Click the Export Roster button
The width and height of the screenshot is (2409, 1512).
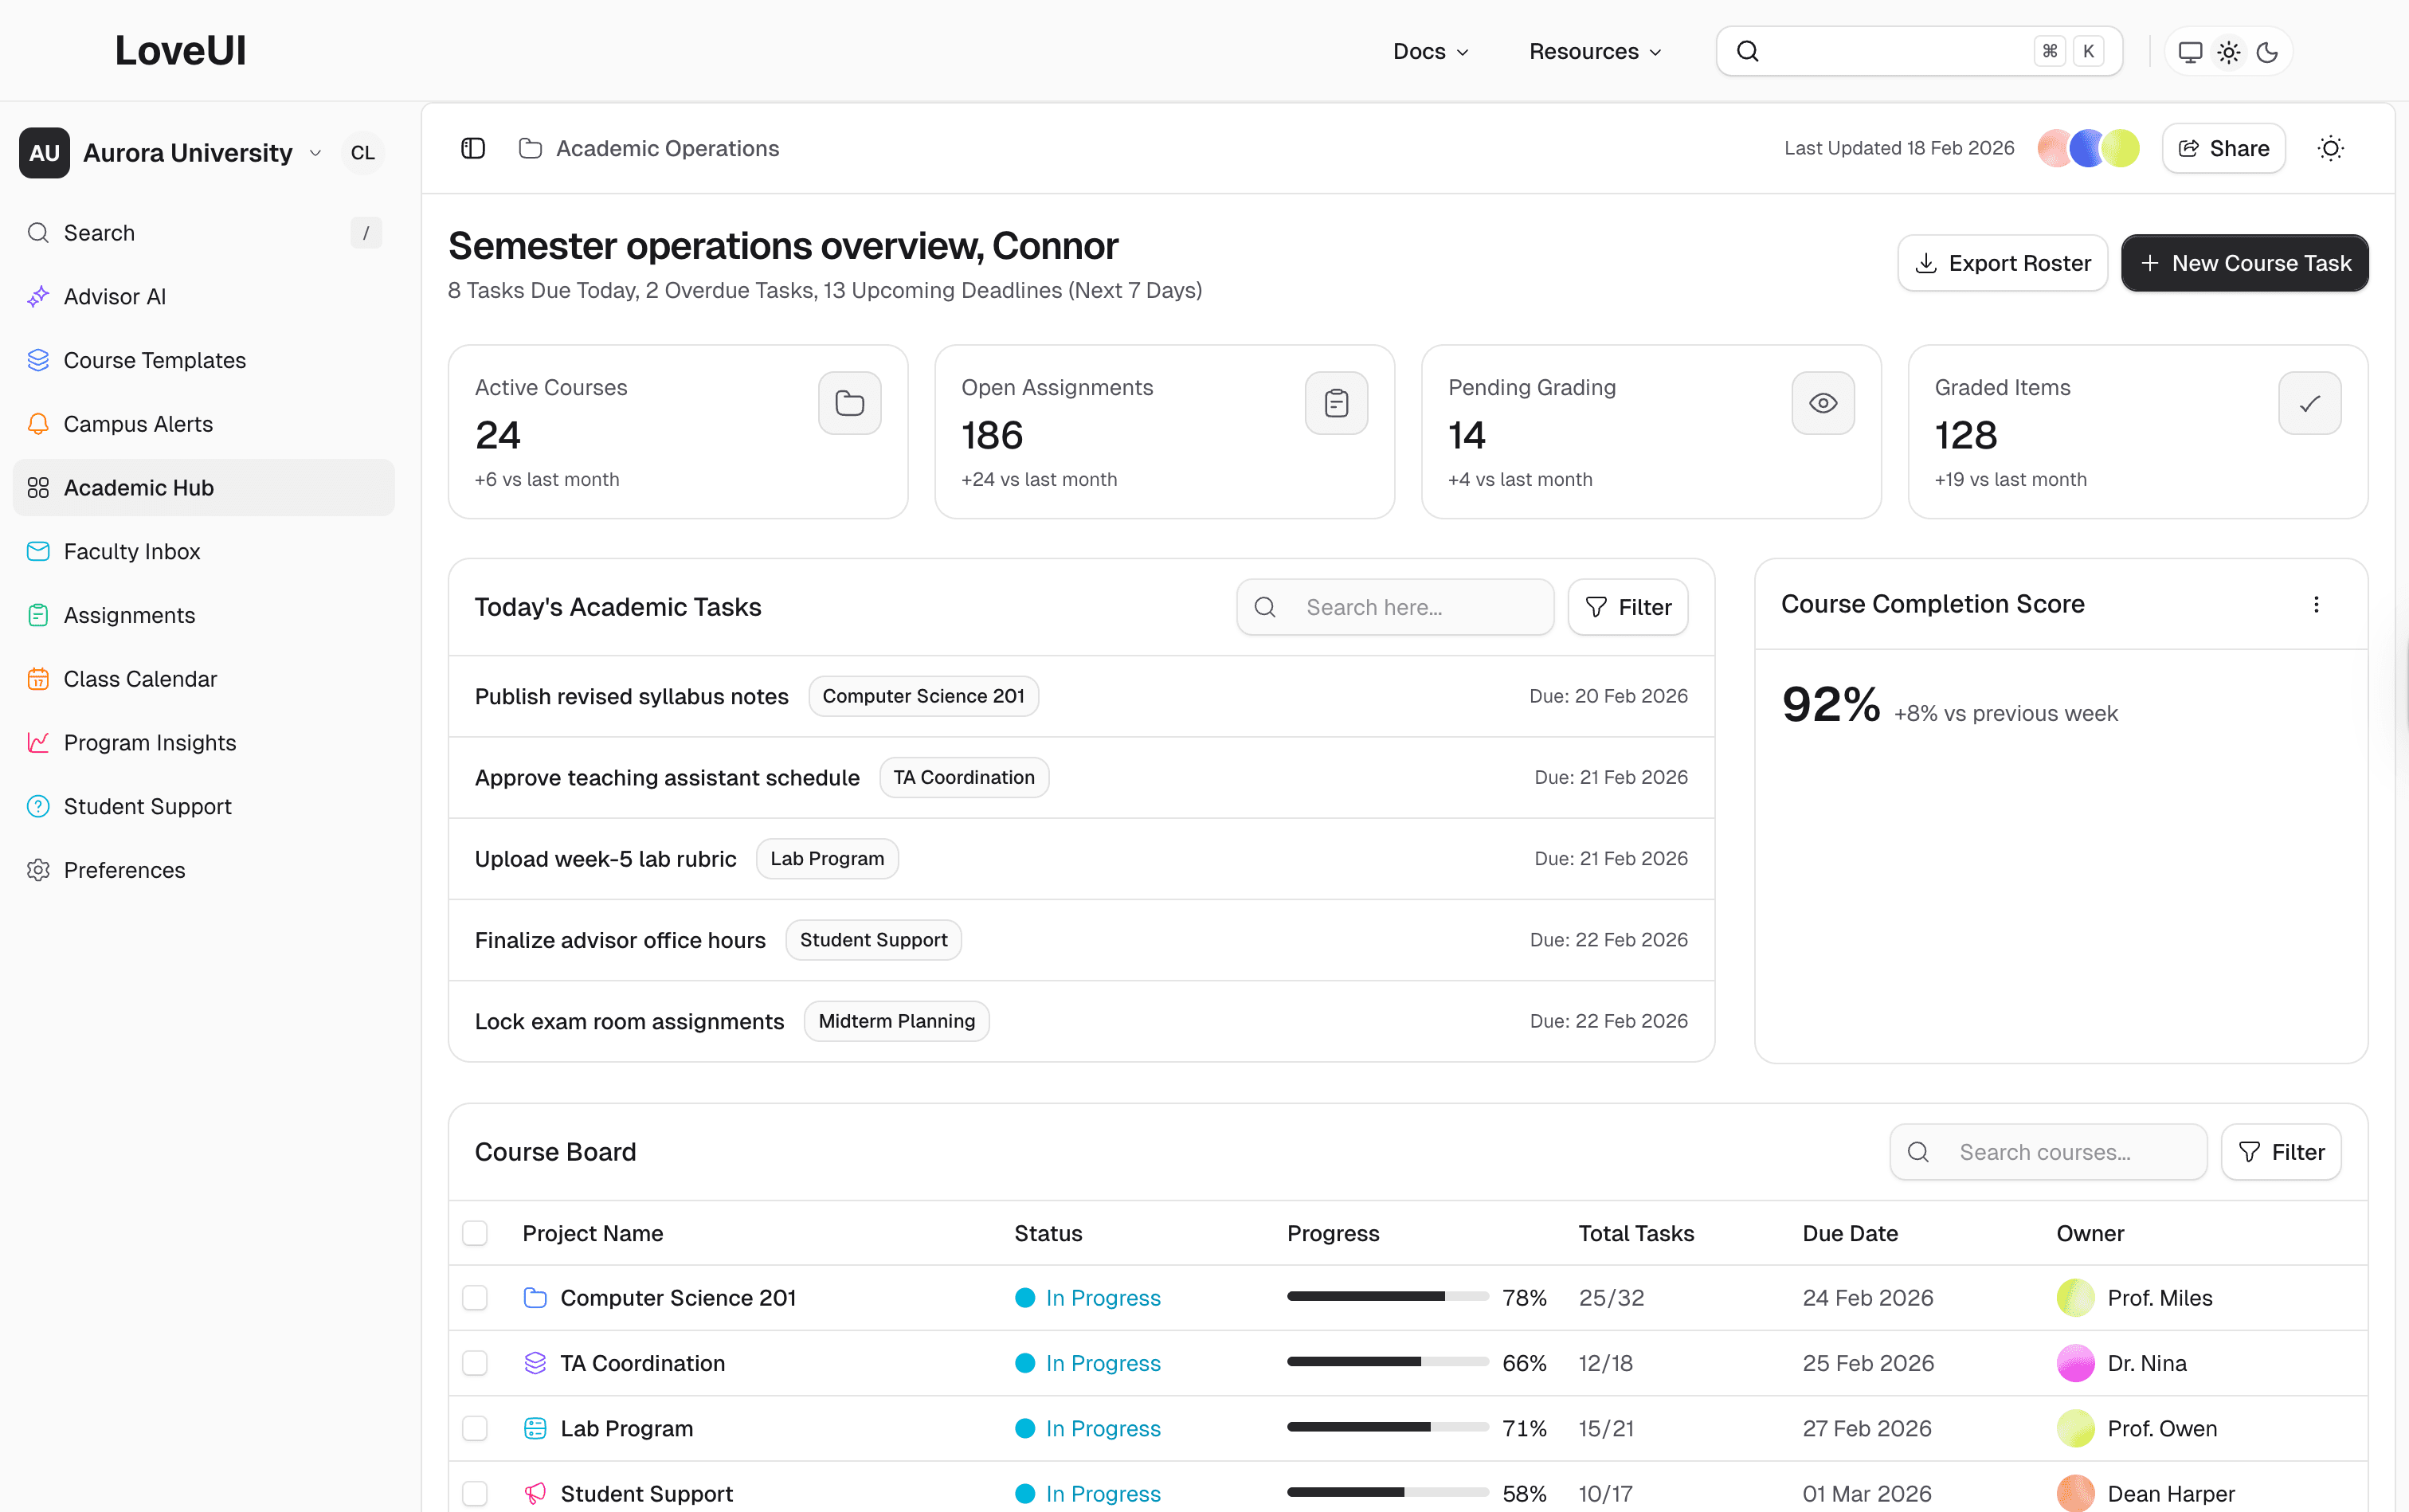pyautogui.click(x=2002, y=263)
